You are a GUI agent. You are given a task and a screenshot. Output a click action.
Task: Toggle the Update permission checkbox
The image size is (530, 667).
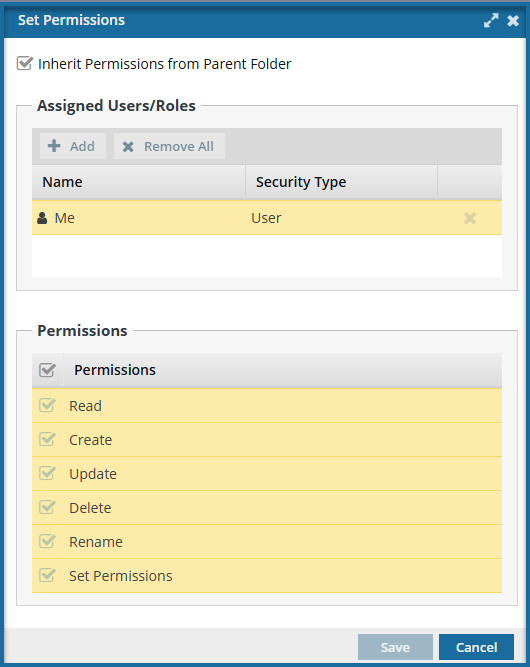point(47,473)
